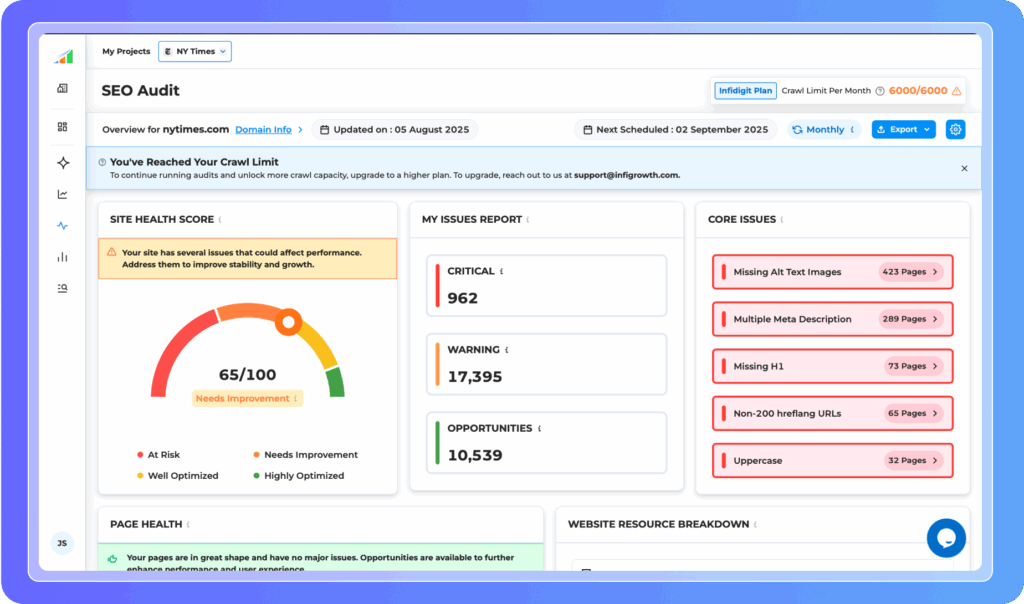Click the search list icon in sidebar
This screenshot has width=1024, height=604.
[x=63, y=288]
